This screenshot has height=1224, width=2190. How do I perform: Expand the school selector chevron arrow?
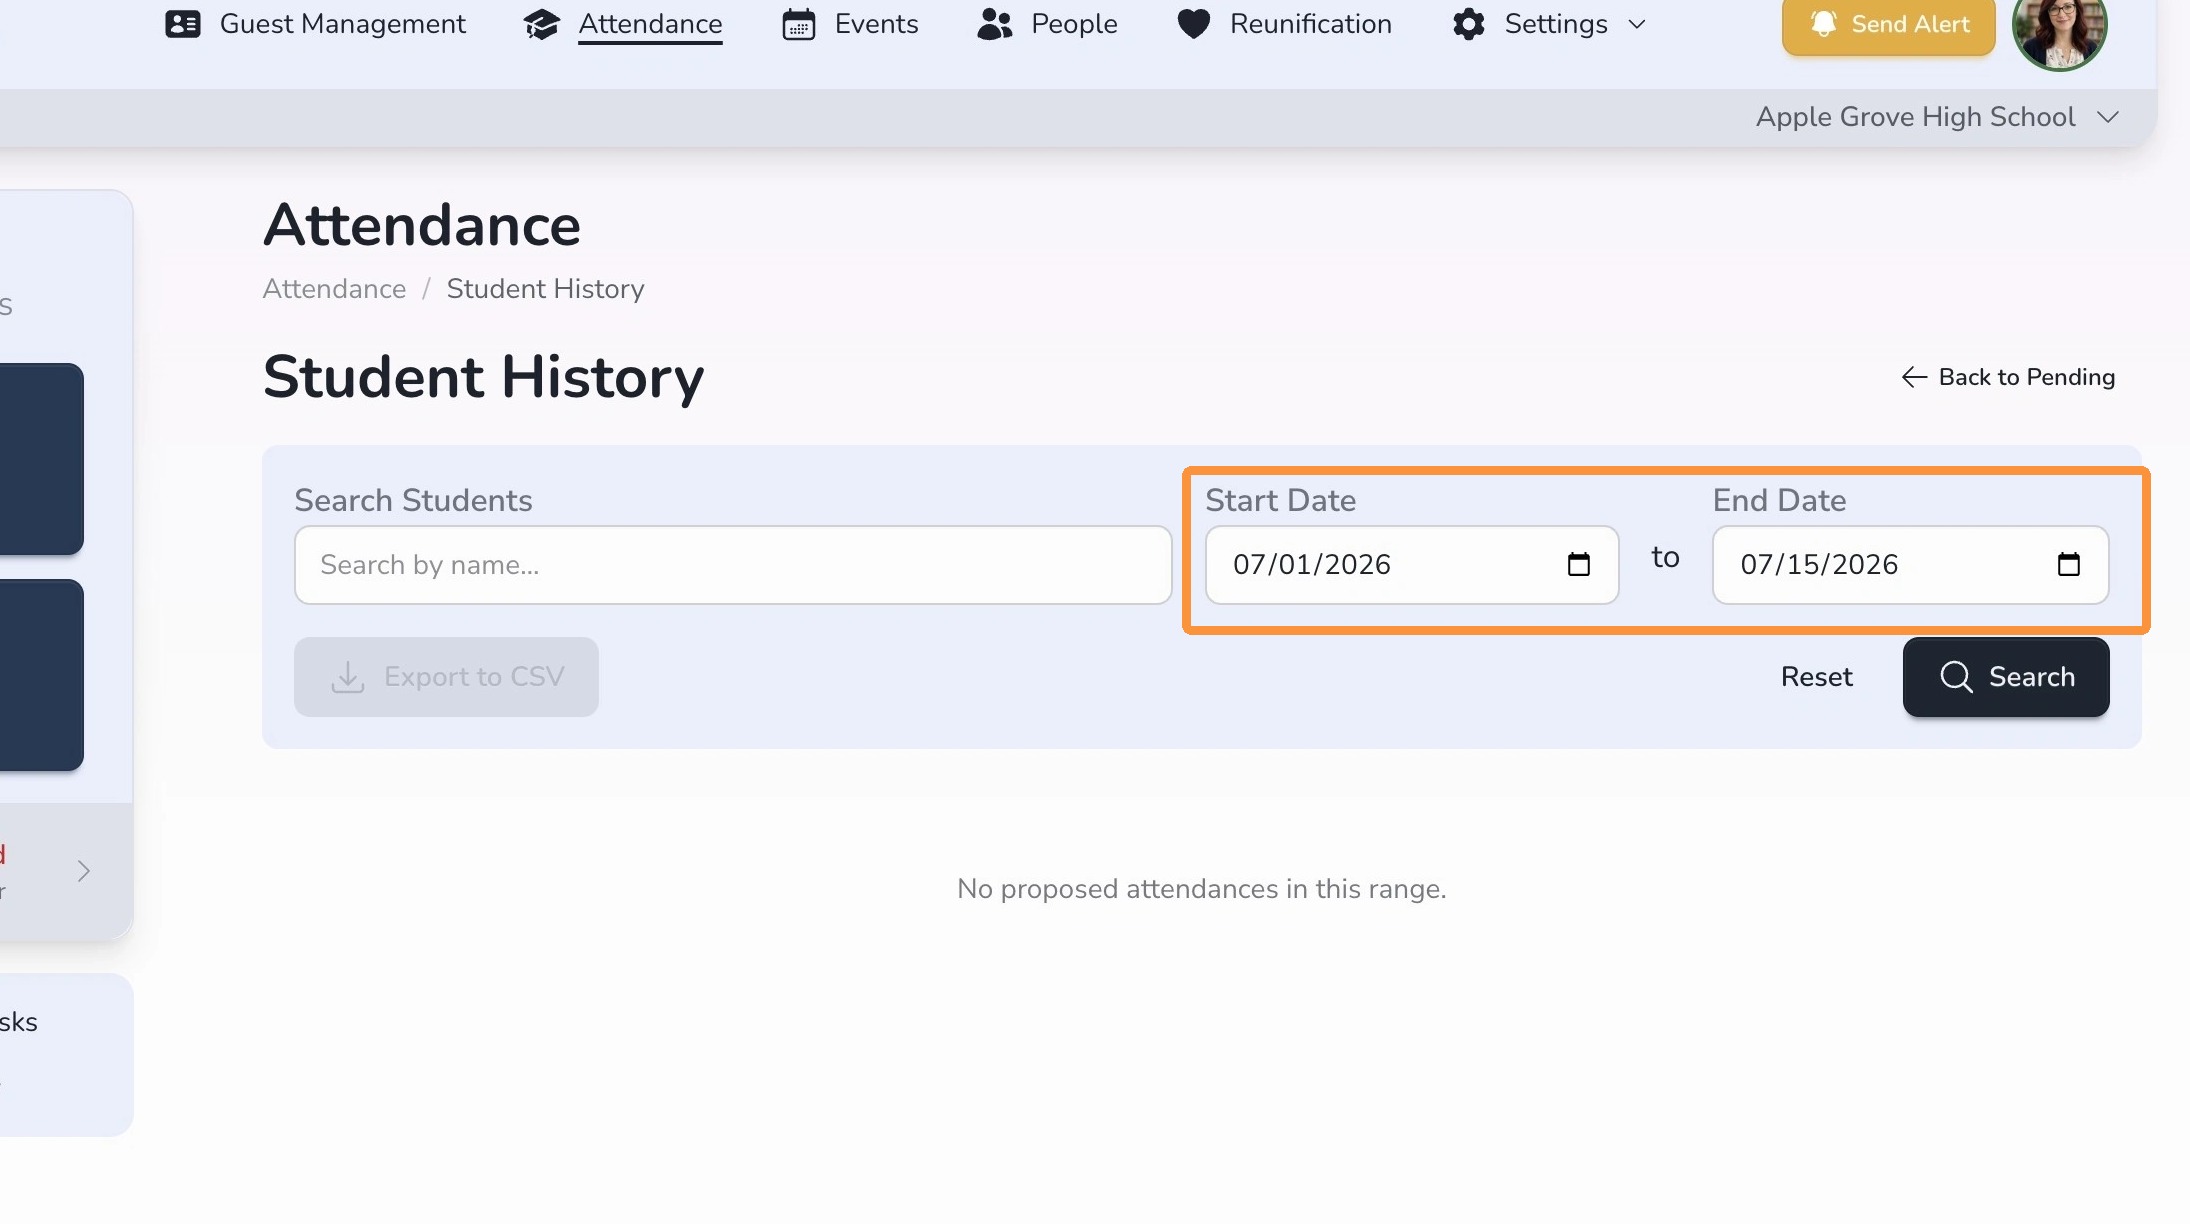2108,117
